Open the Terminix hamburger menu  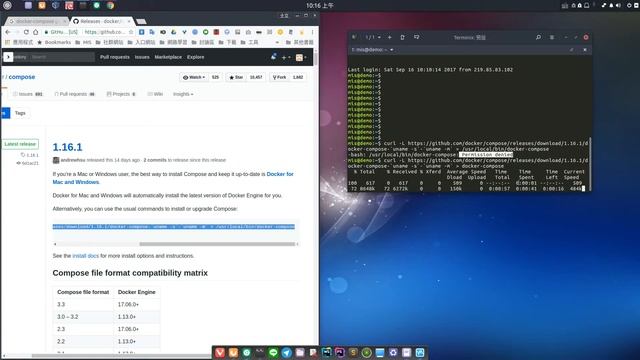(x=552, y=37)
